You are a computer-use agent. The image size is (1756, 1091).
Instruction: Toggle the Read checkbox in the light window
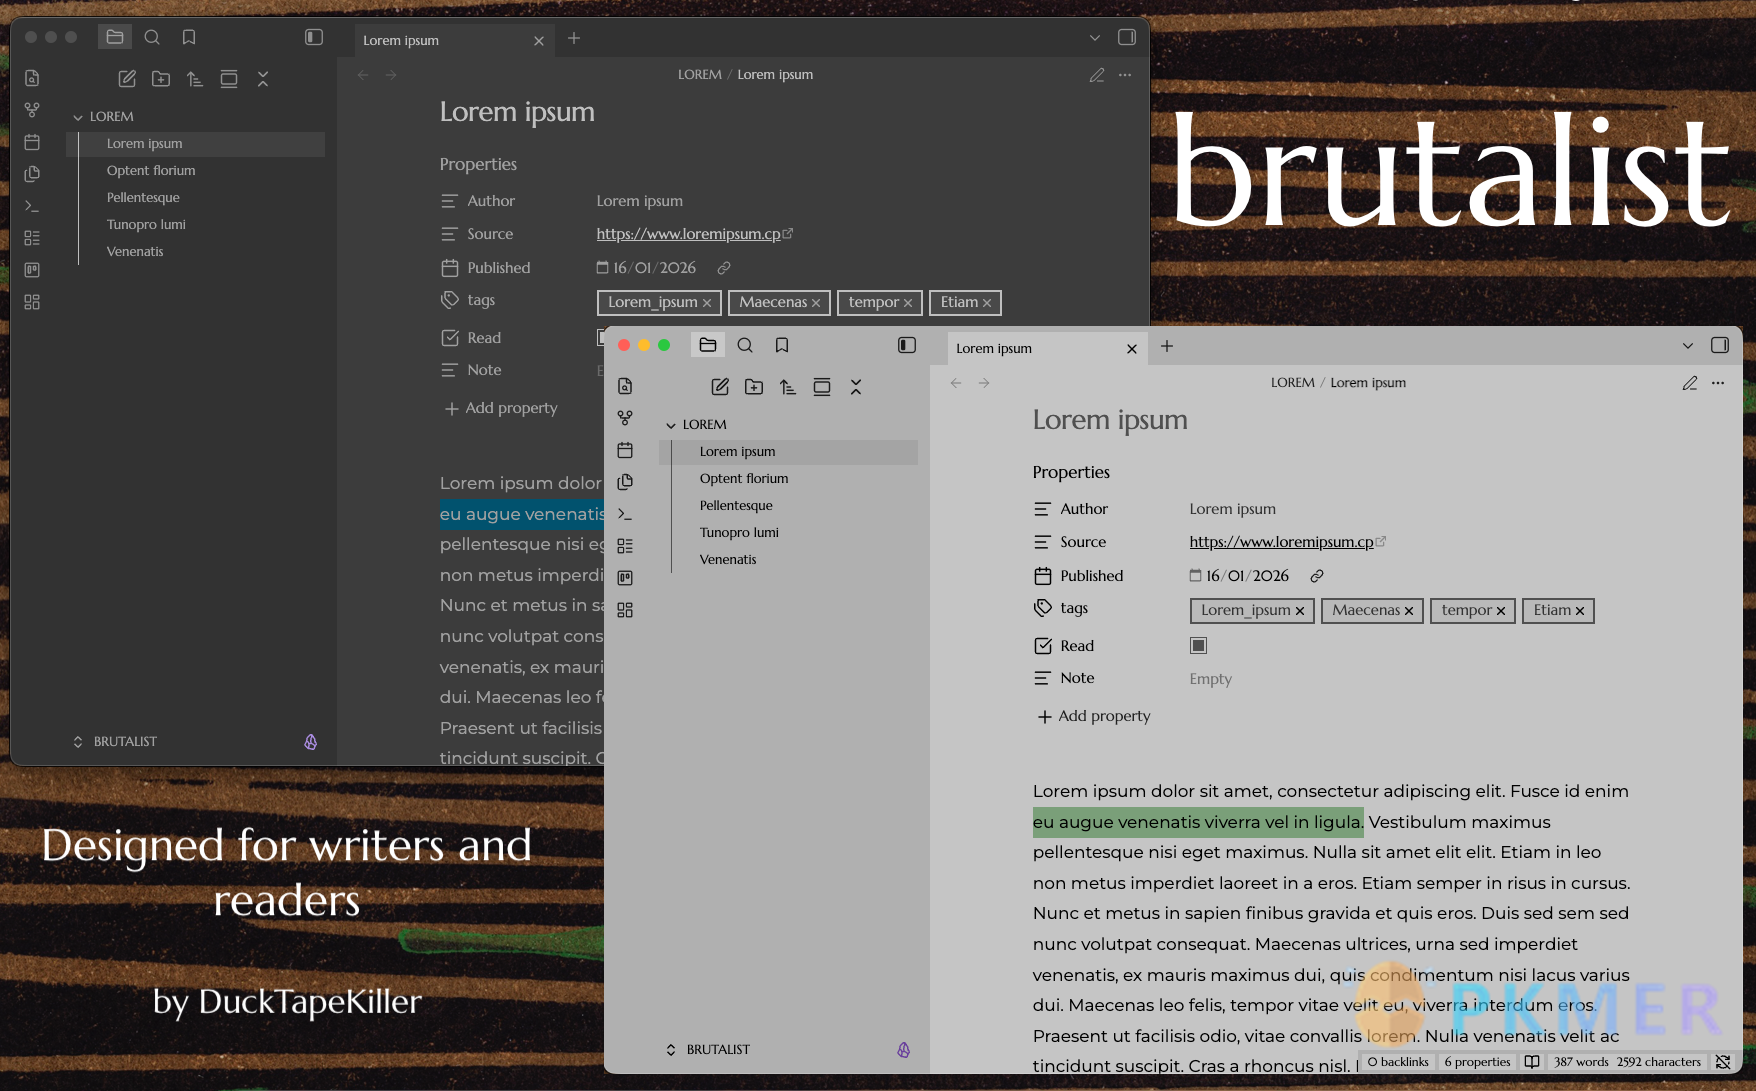(1198, 646)
